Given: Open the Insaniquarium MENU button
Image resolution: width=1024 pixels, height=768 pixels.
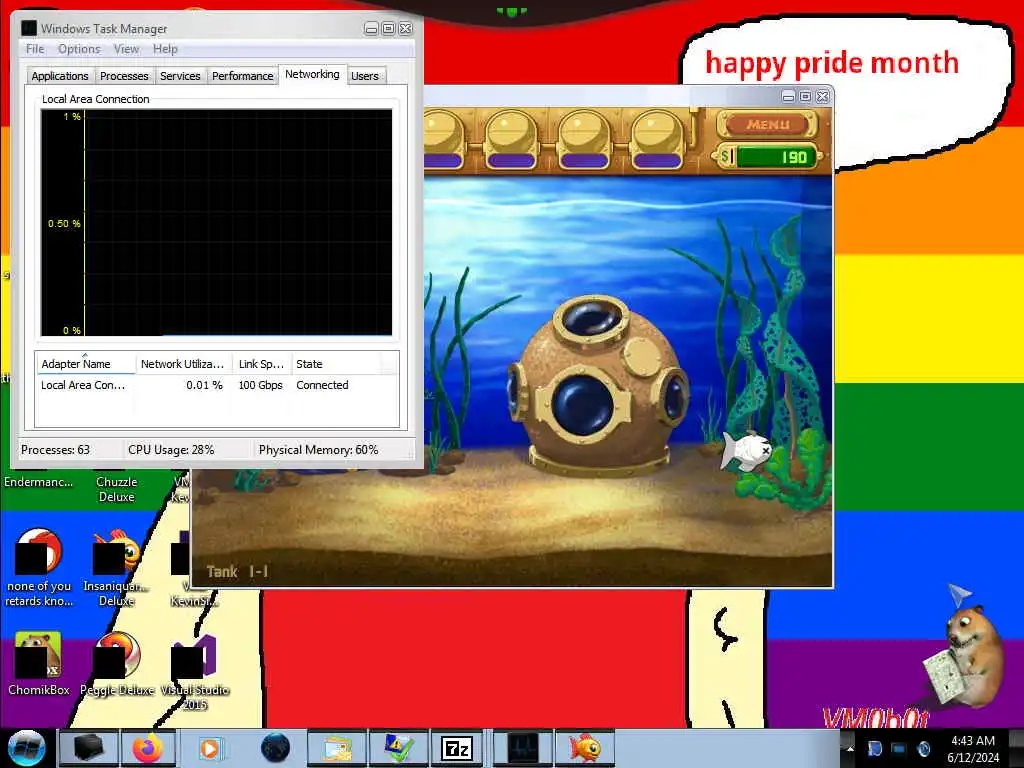Looking at the screenshot, I should (768, 123).
